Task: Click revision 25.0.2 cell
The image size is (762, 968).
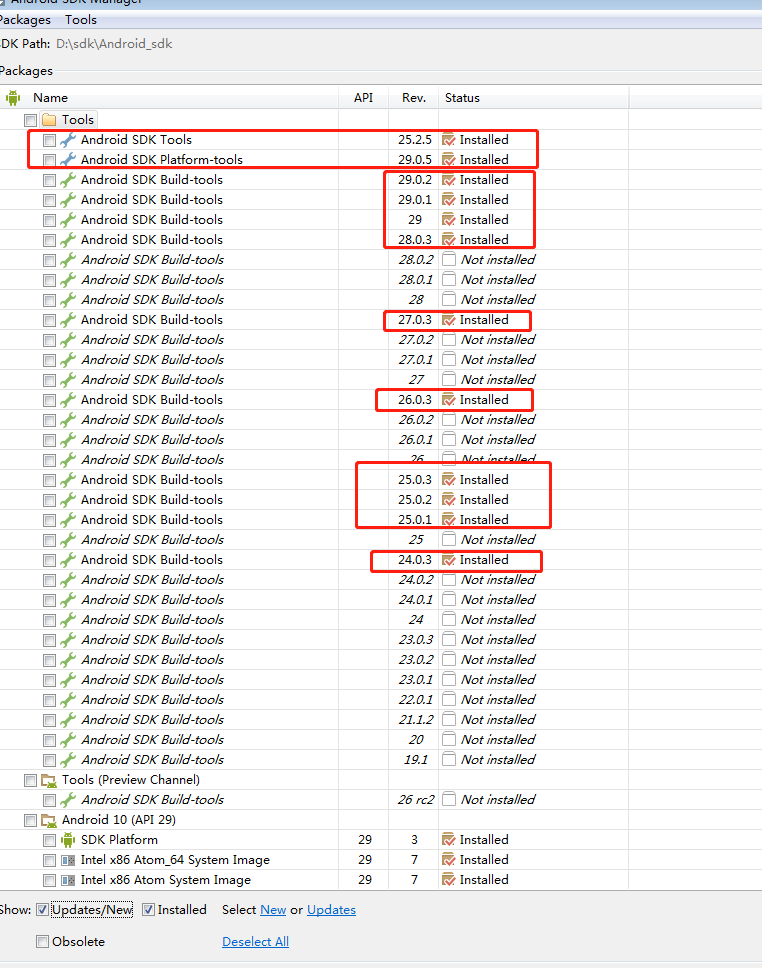Action: [414, 500]
